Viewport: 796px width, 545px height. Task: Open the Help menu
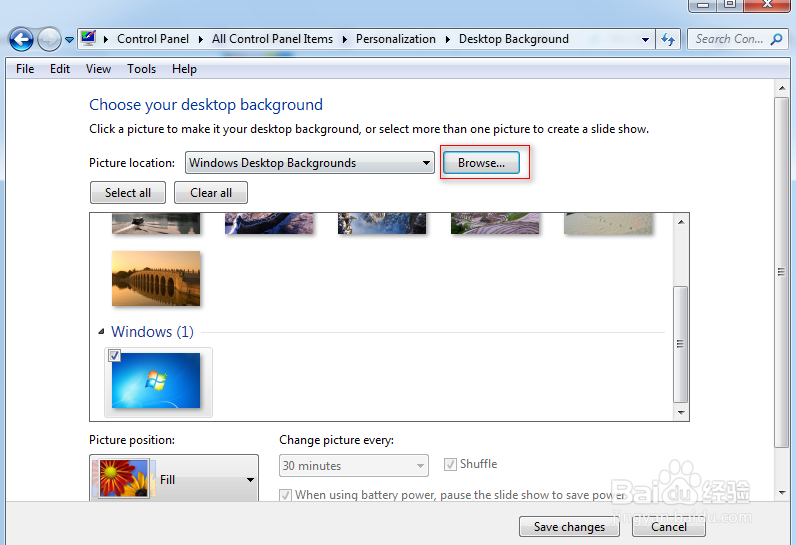[184, 69]
